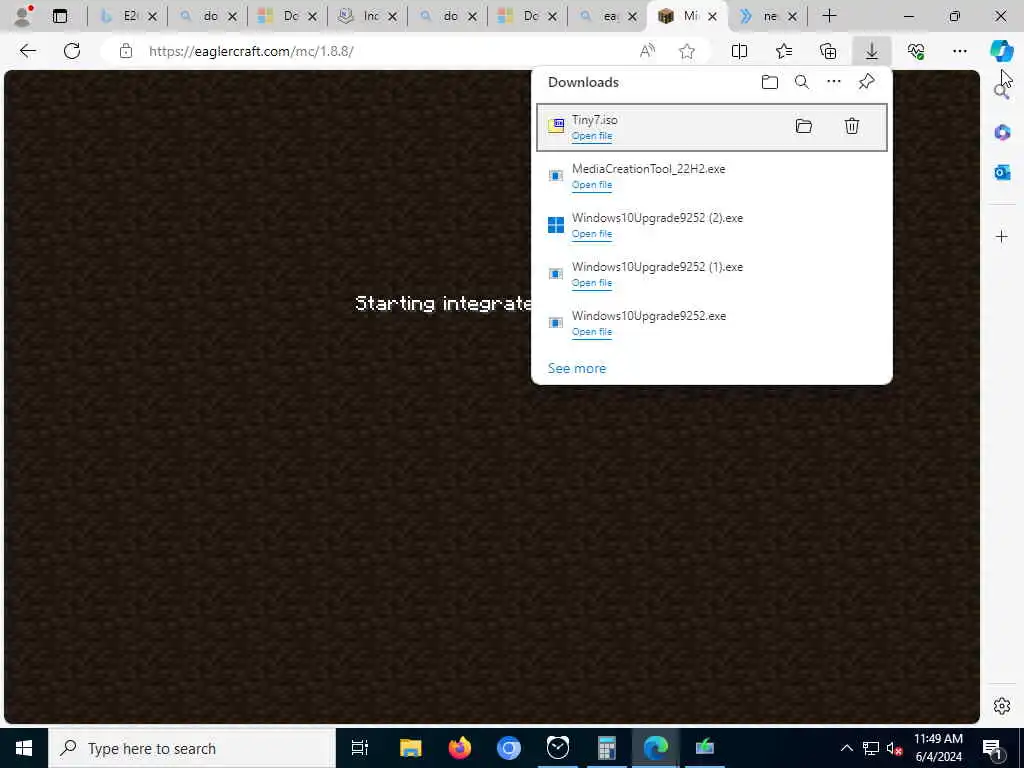
Task: Open downloads folder from panel header
Action: click(770, 82)
